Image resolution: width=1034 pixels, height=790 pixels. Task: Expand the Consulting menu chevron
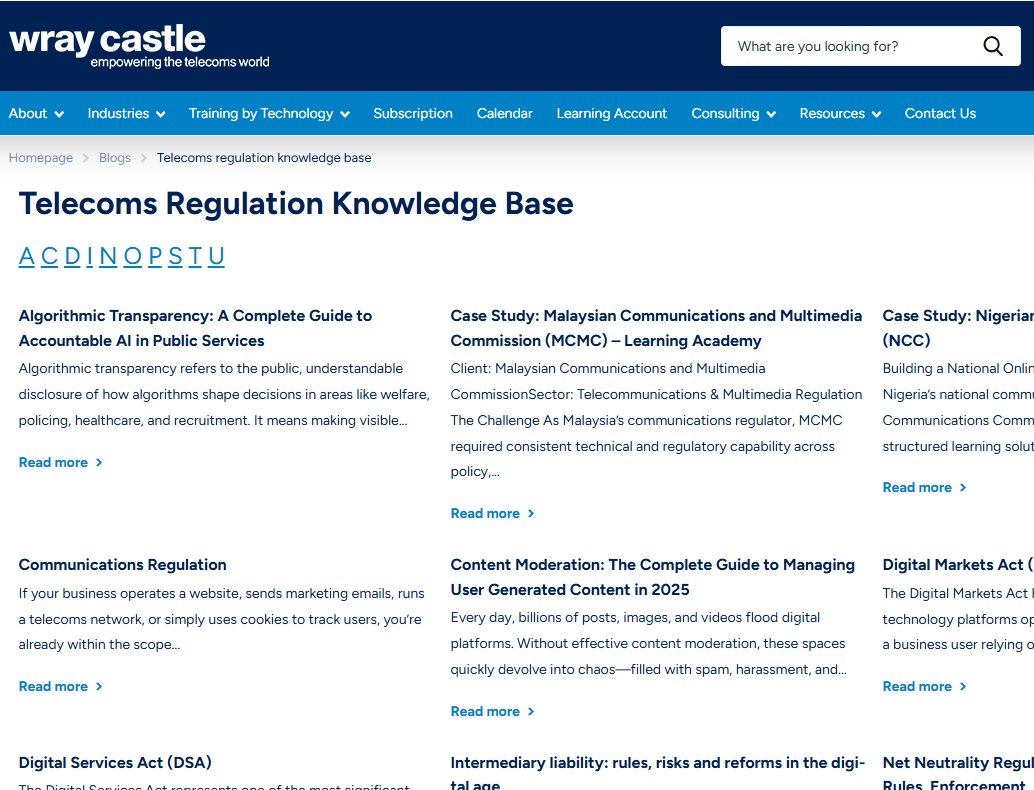click(770, 113)
